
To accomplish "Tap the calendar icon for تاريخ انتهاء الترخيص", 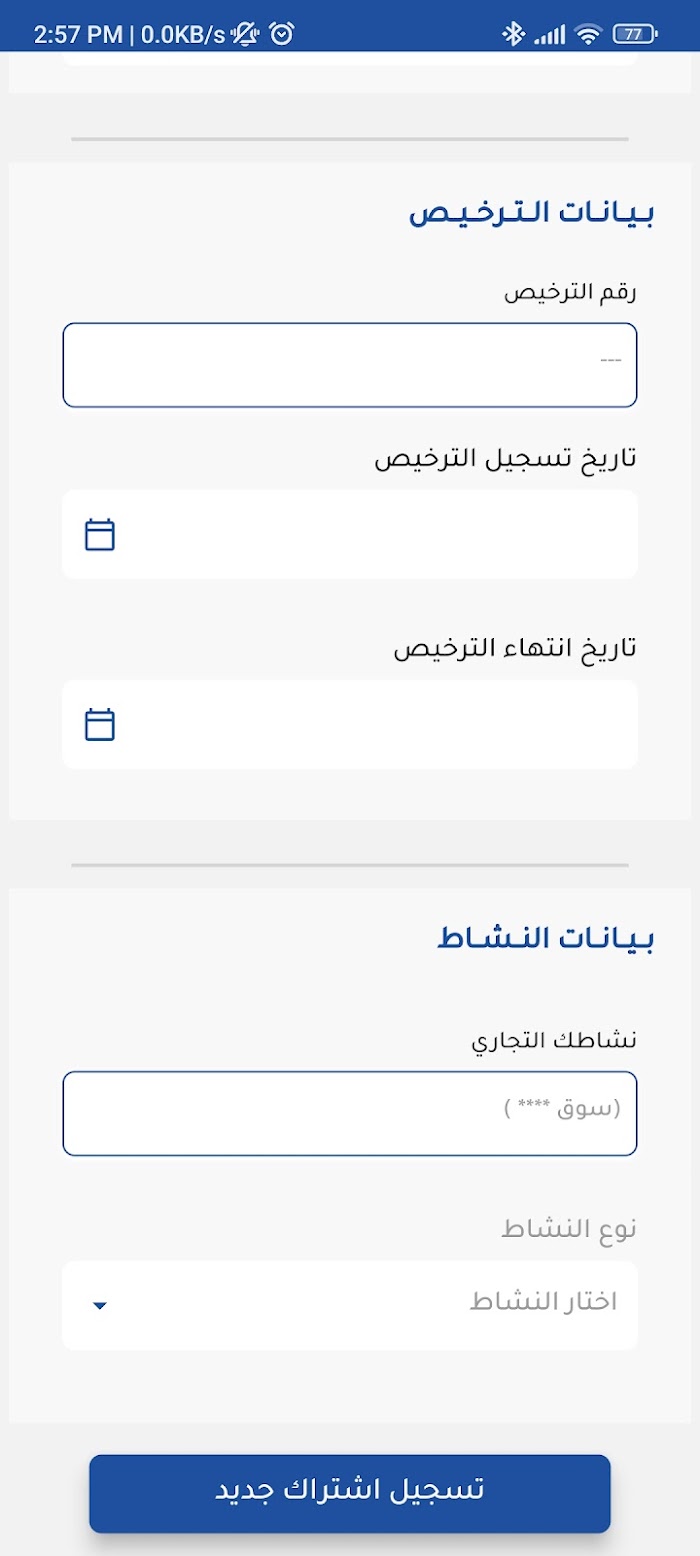I will 100,724.
